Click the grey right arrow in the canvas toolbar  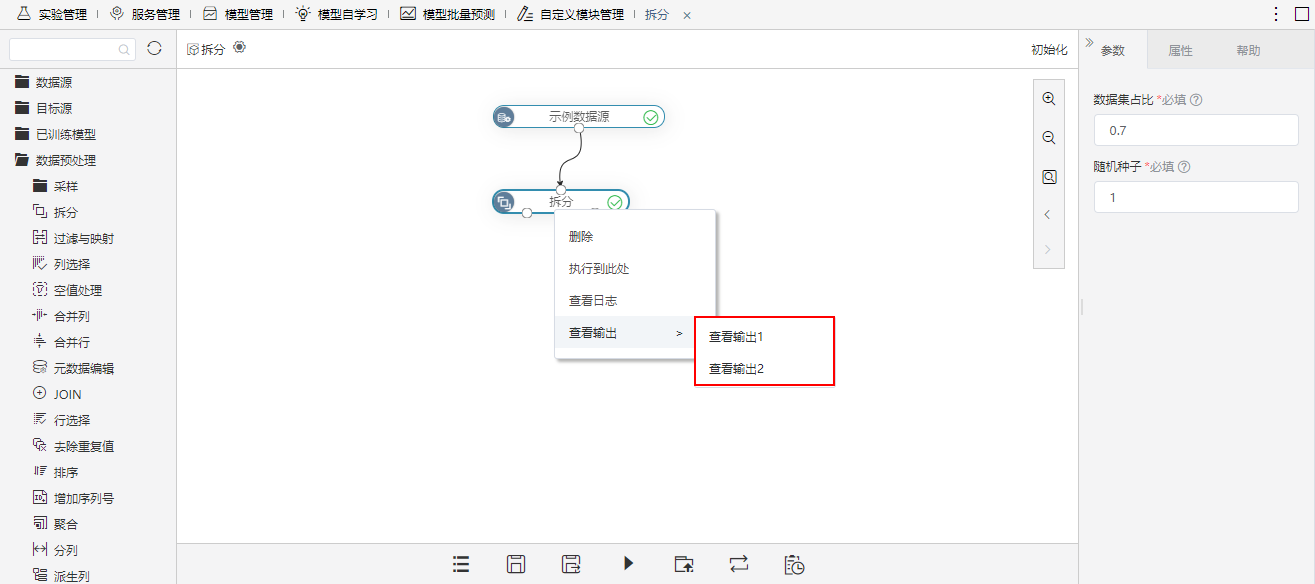pos(1048,249)
